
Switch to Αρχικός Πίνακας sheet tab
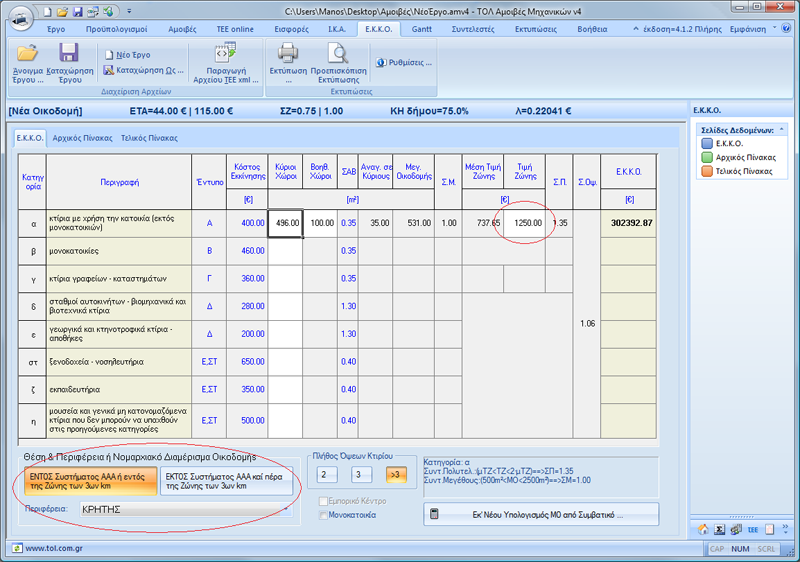point(83,138)
